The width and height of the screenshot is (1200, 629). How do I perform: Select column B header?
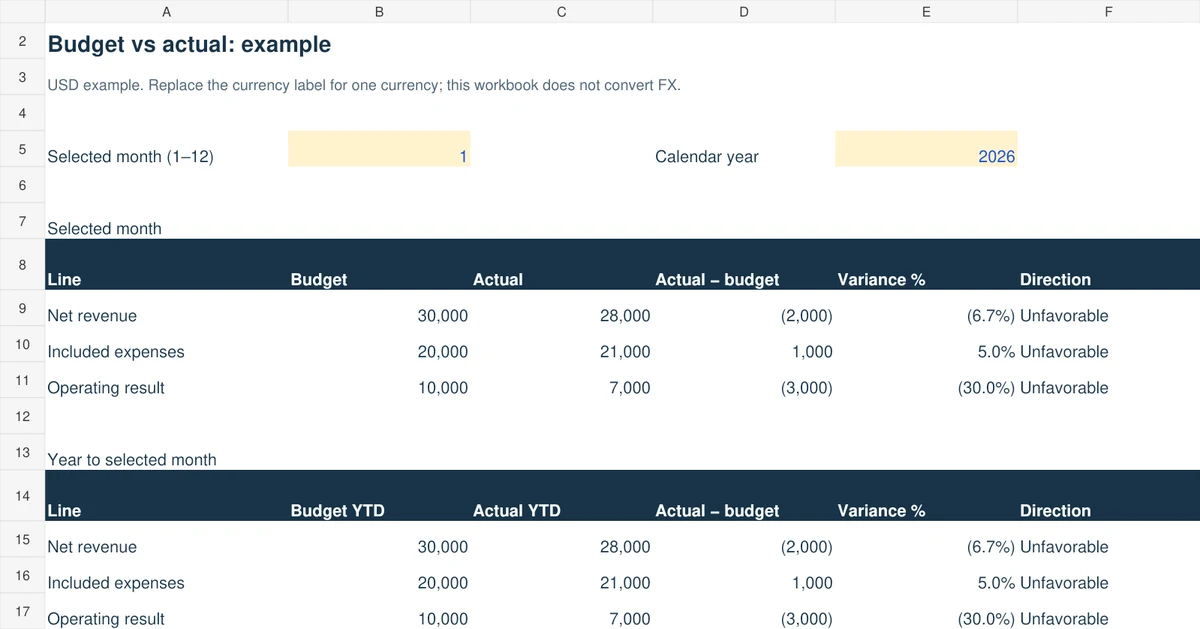pyautogui.click(x=379, y=12)
